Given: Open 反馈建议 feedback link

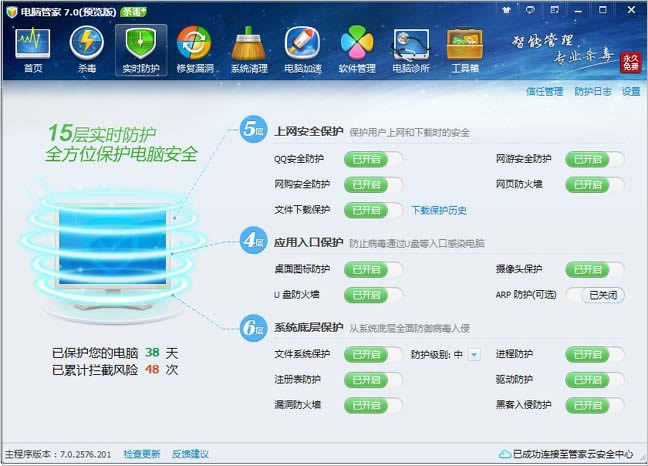Looking at the screenshot, I should click(190, 454).
